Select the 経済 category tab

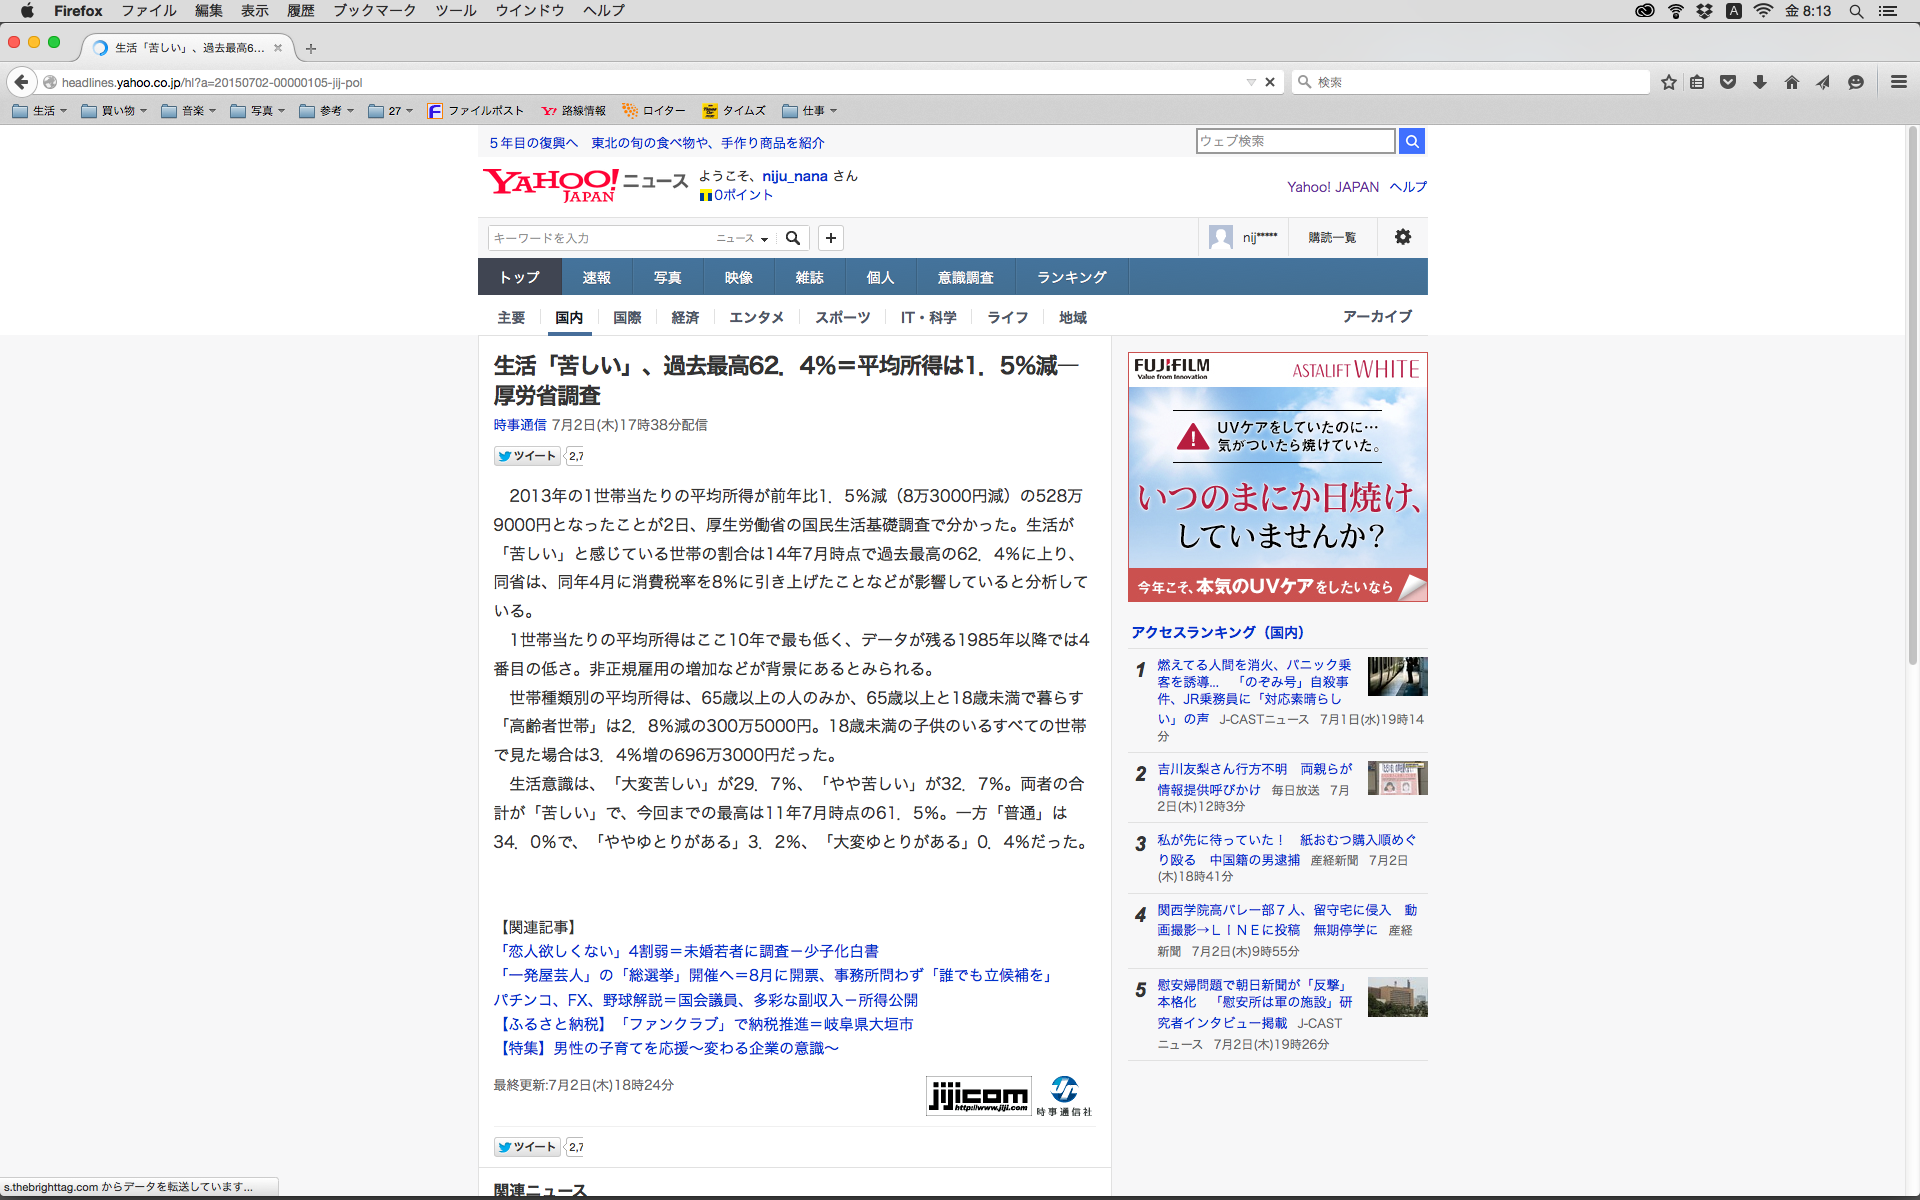pos(685,317)
